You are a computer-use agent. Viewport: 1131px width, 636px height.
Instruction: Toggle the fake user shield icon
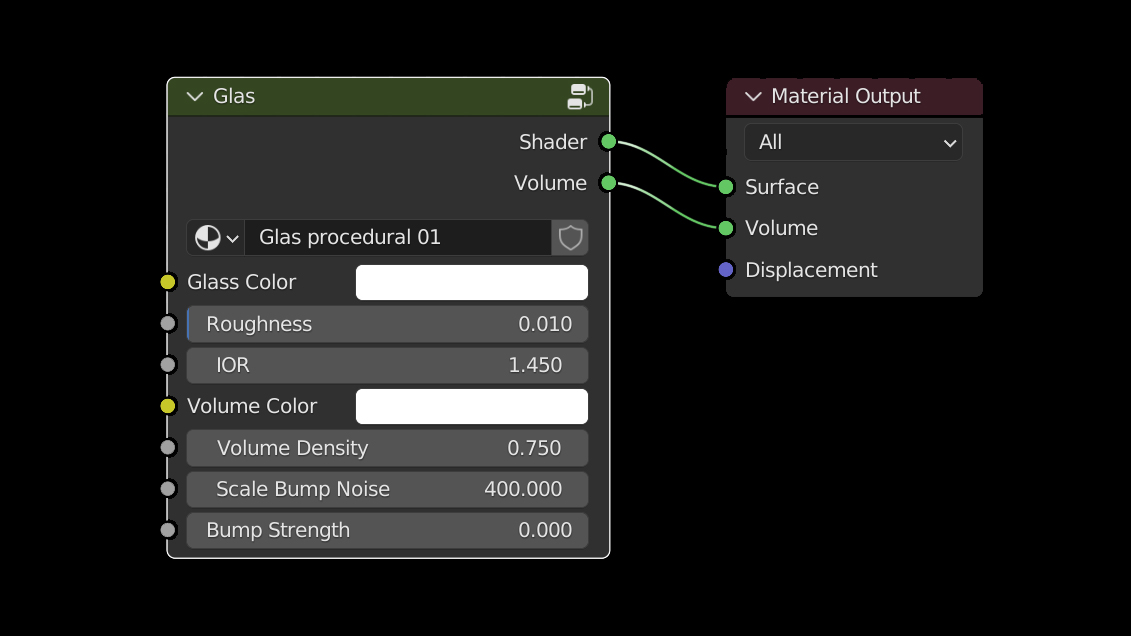[x=570, y=238]
